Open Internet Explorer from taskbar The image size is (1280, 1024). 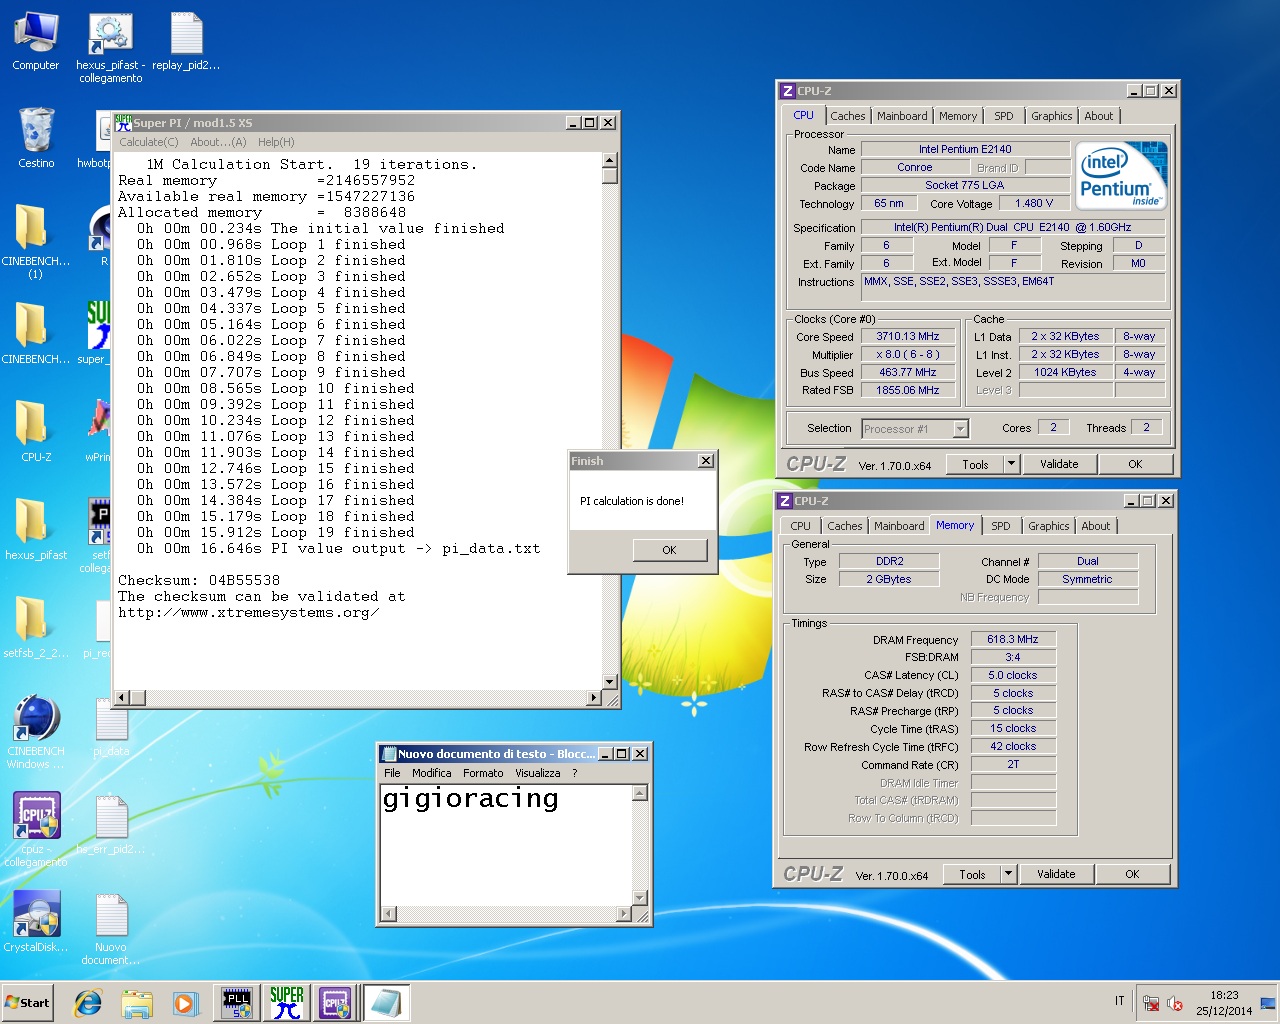click(88, 1003)
